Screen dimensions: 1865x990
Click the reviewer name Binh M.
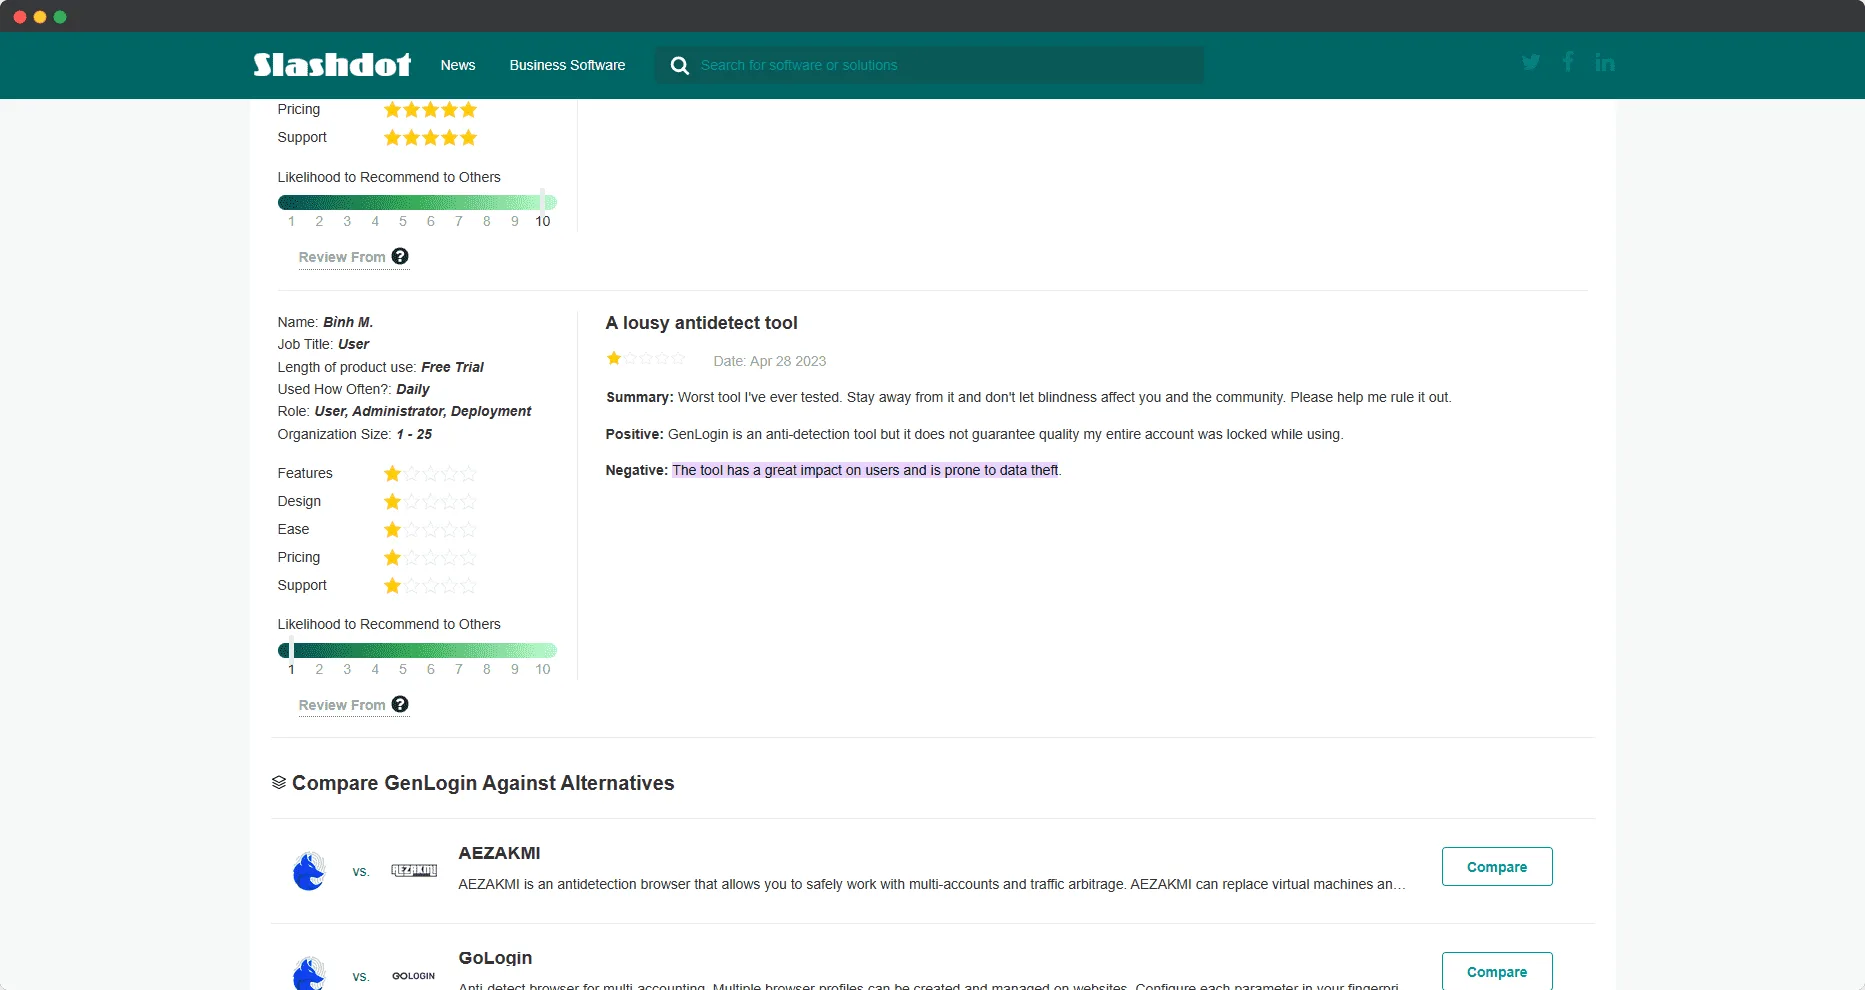[348, 322]
